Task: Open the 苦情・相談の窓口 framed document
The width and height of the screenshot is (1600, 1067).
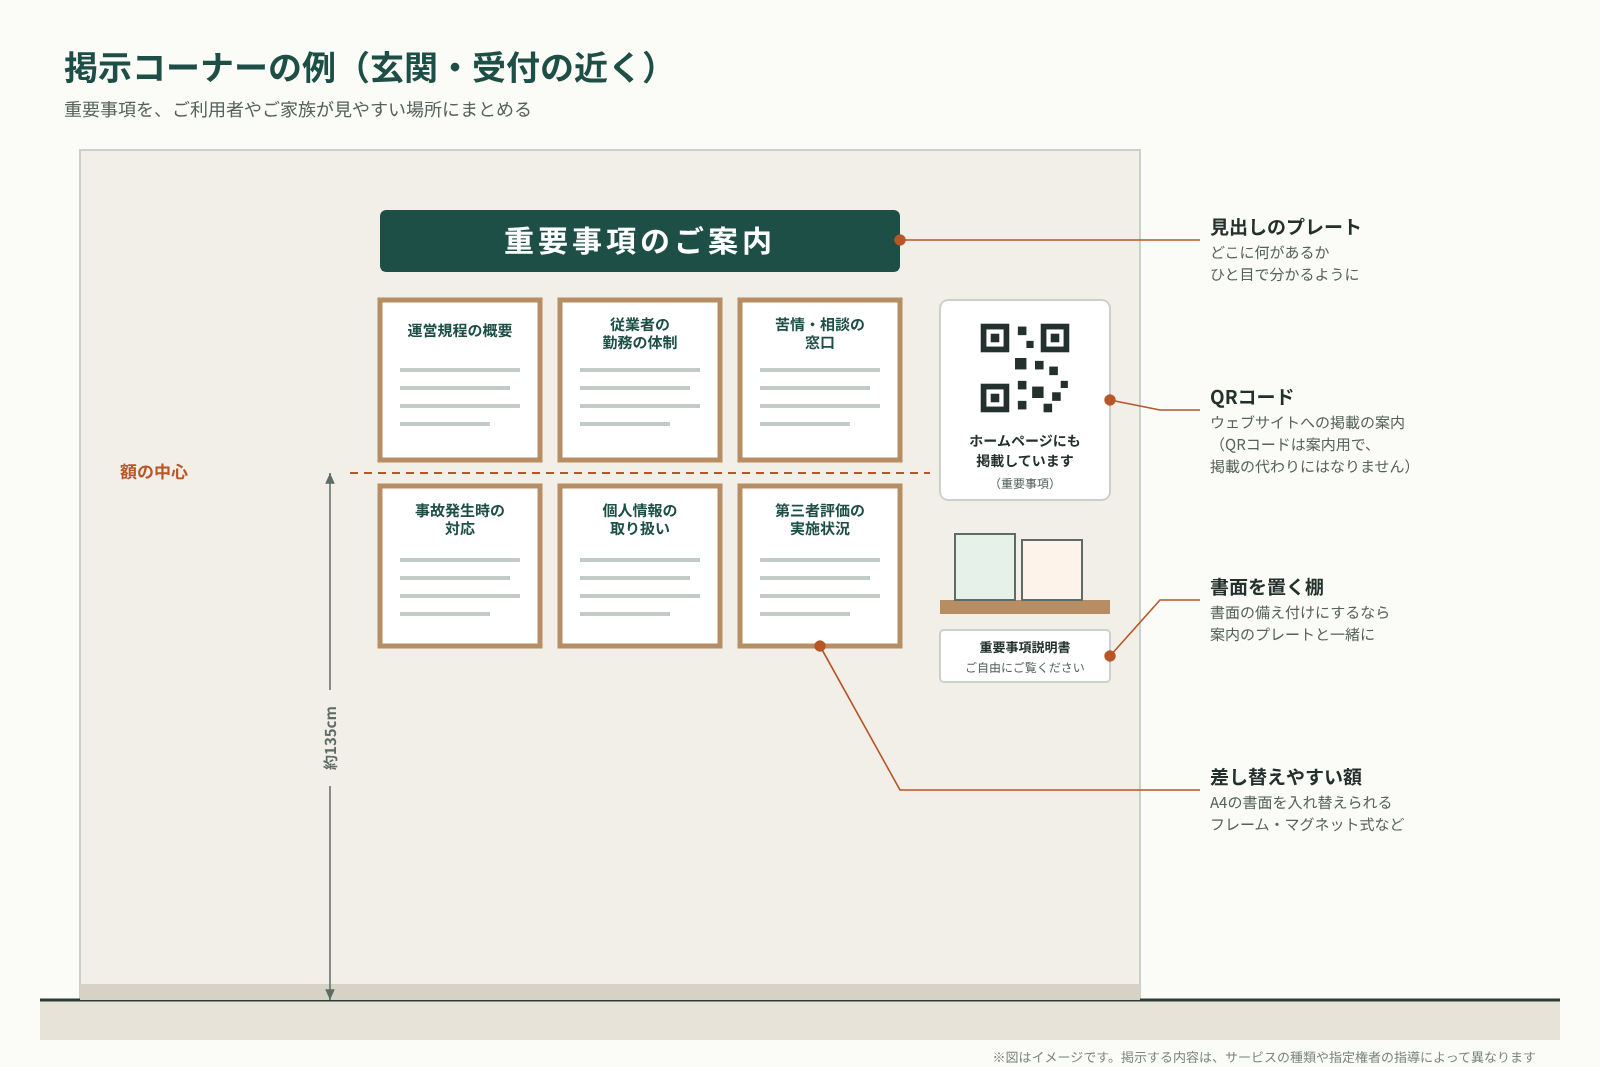Action: [820, 380]
